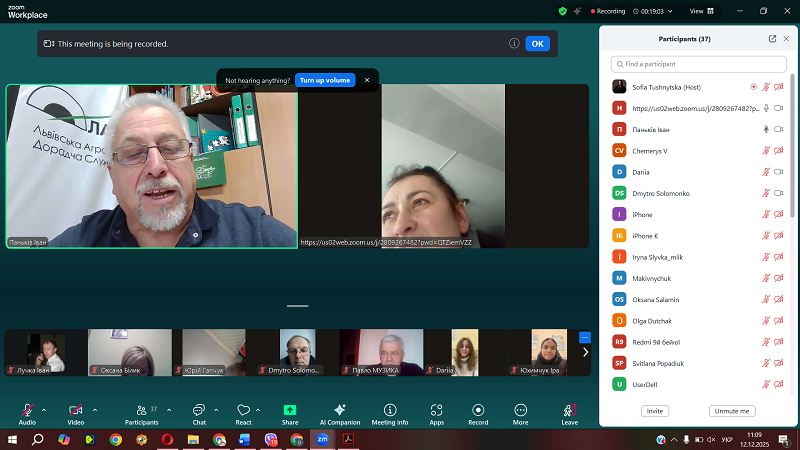Image resolution: width=800 pixels, height=450 pixels.
Task: Select Павло МУЗИКА video thumbnail
Action: 381,353
